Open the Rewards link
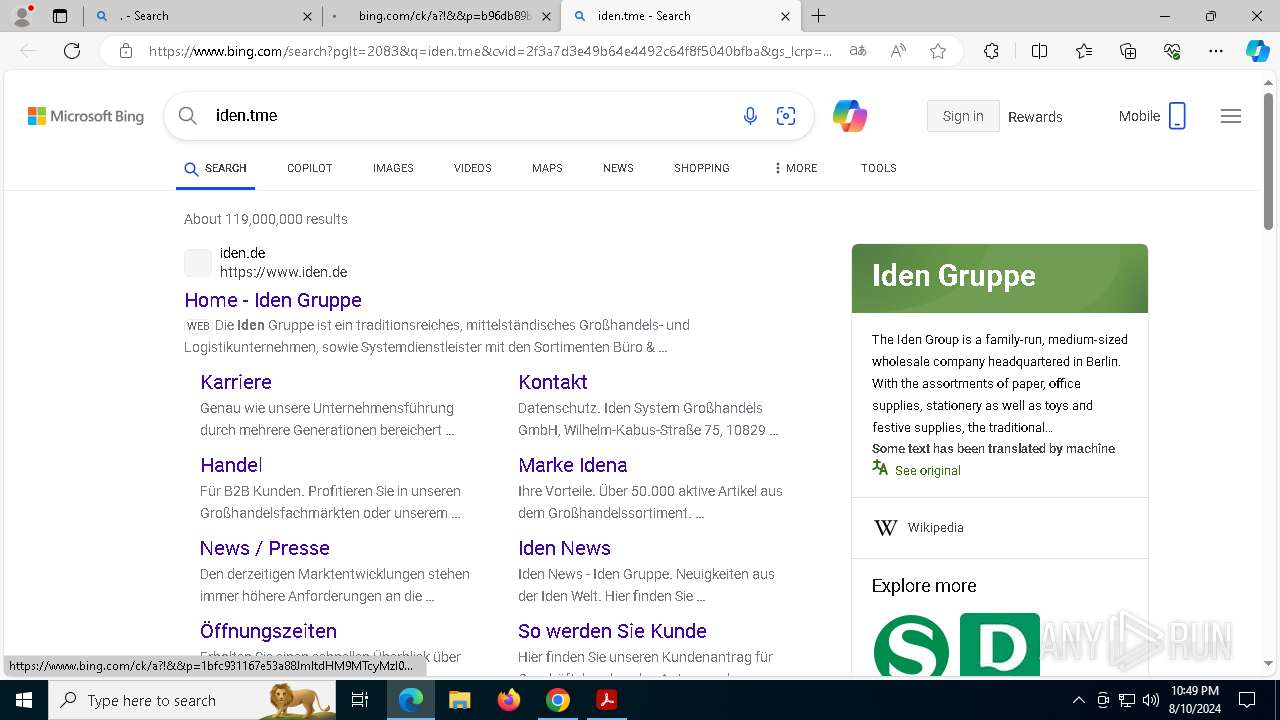This screenshot has width=1280, height=720. click(1035, 117)
